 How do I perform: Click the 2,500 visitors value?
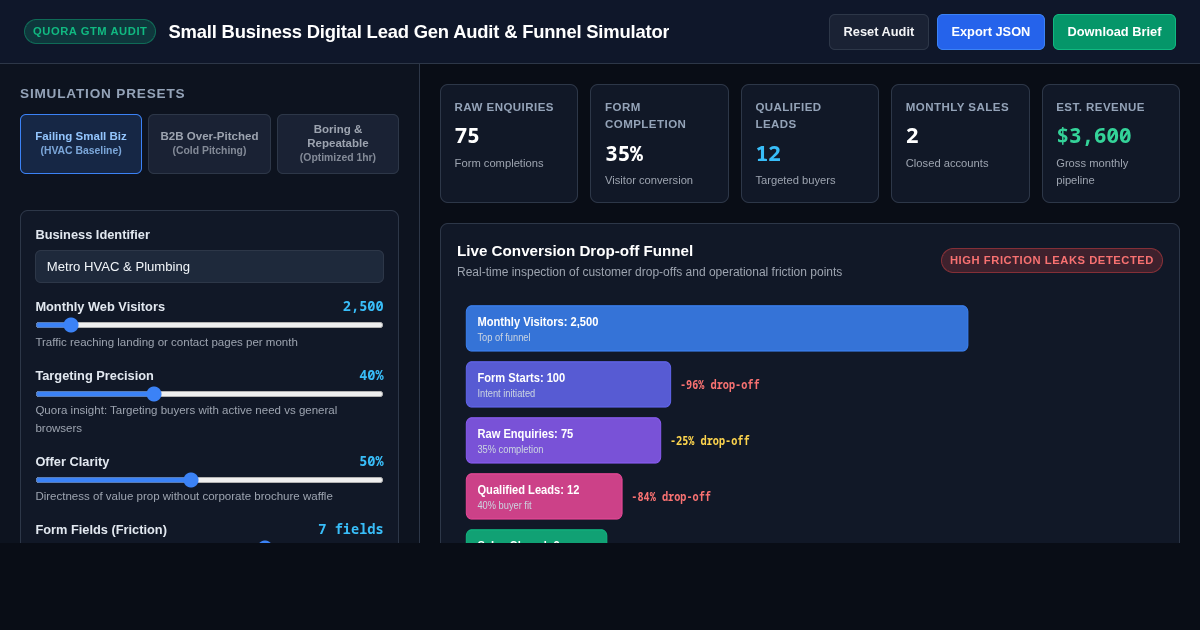click(363, 307)
